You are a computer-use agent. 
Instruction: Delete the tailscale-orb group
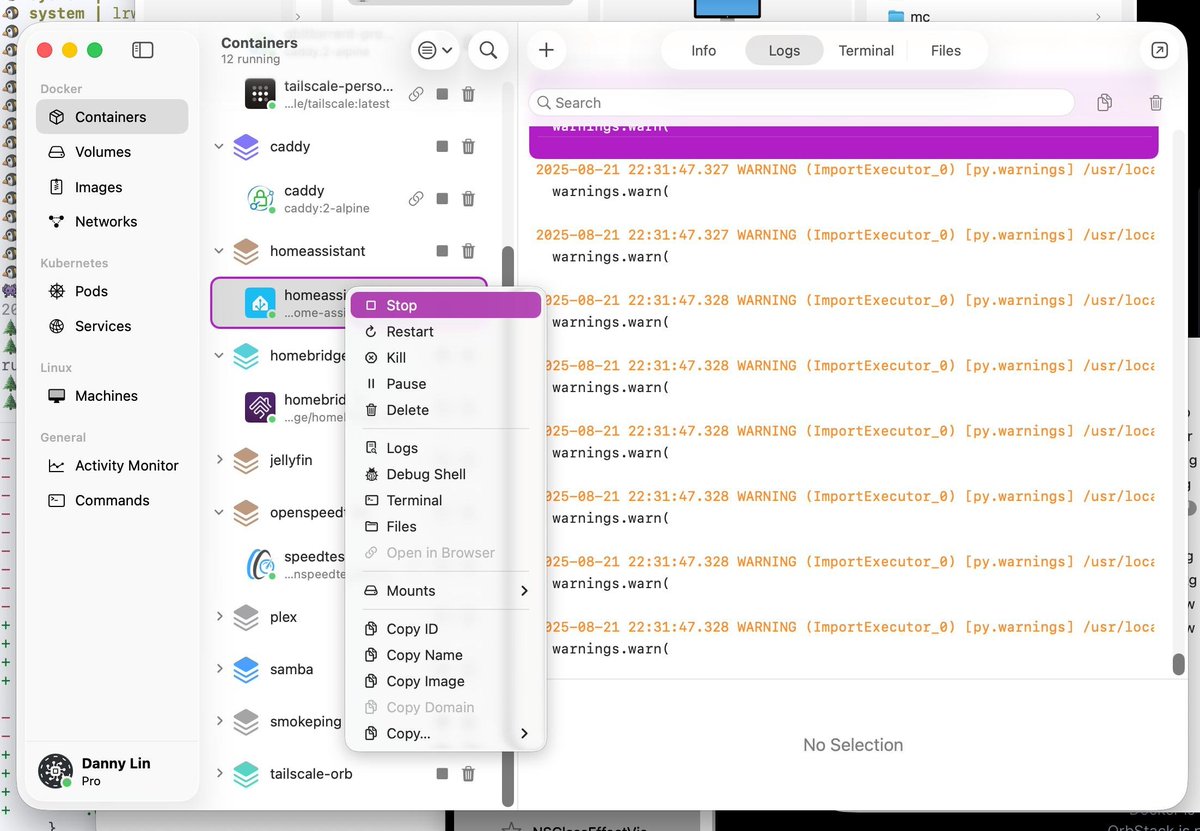[468, 773]
